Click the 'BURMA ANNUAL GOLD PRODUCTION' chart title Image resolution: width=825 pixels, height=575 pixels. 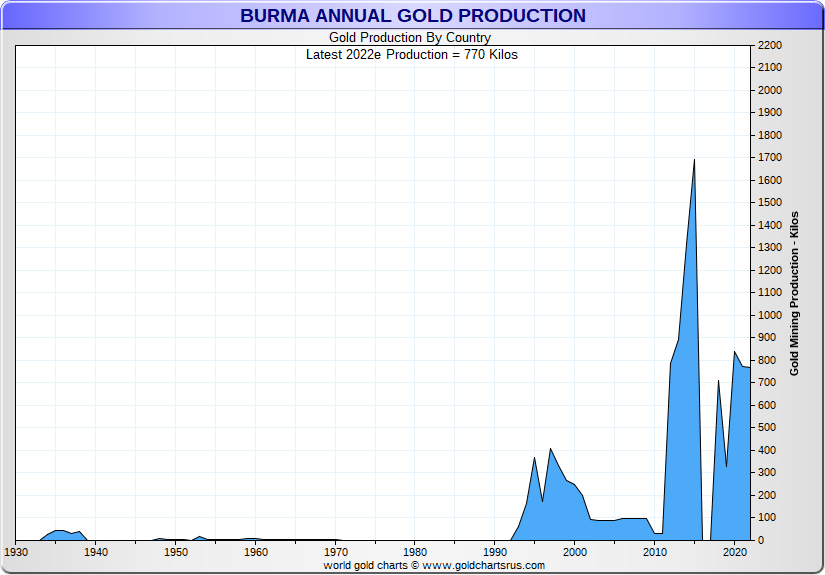[x=412, y=16]
